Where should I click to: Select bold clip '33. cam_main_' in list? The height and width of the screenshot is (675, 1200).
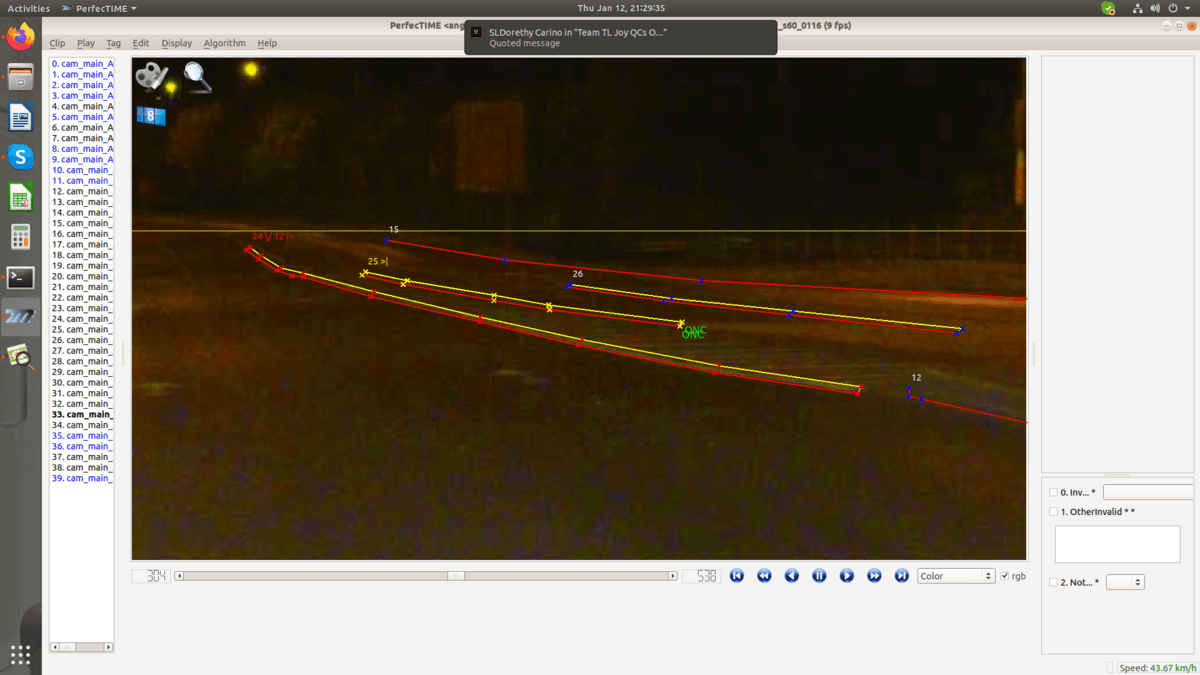pyautogui.click(x=82, y=414)
